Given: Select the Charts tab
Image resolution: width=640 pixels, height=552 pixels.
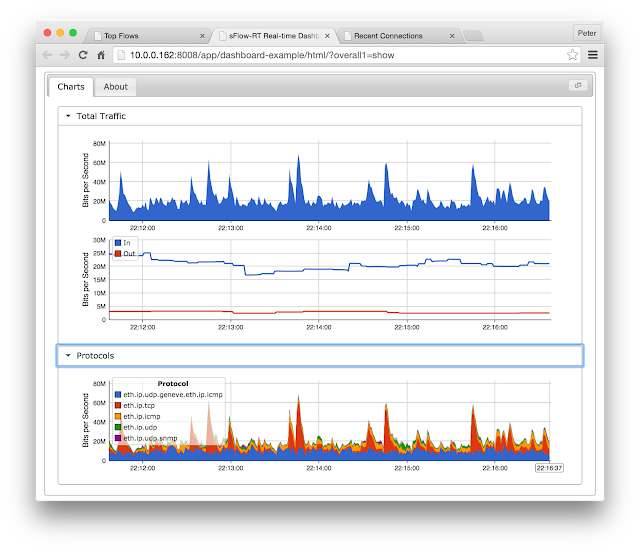Looking at the screenshot, I should coord(71,87).
